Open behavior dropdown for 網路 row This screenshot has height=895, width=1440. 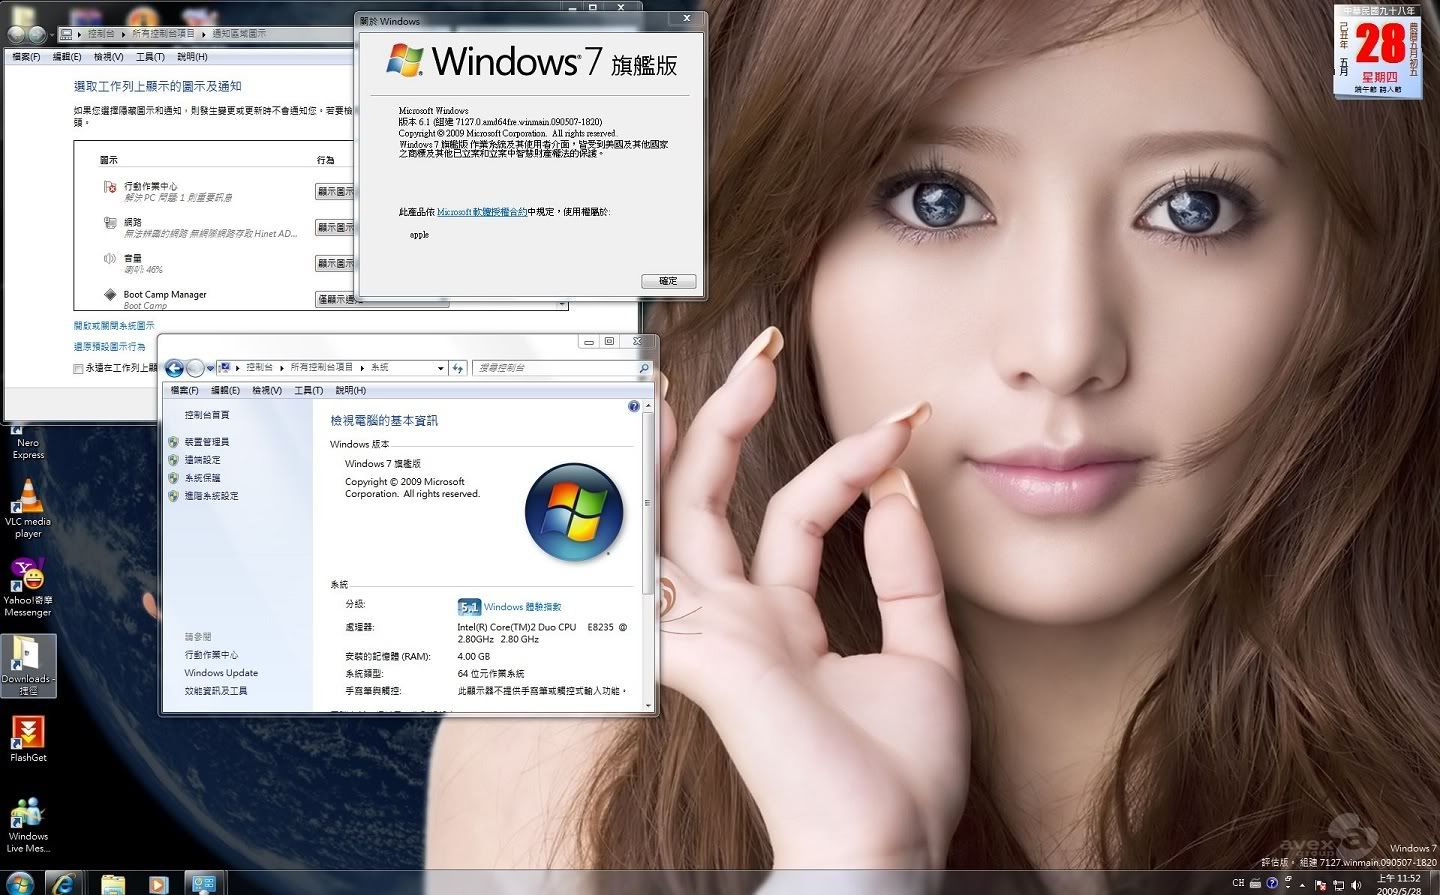336,227
